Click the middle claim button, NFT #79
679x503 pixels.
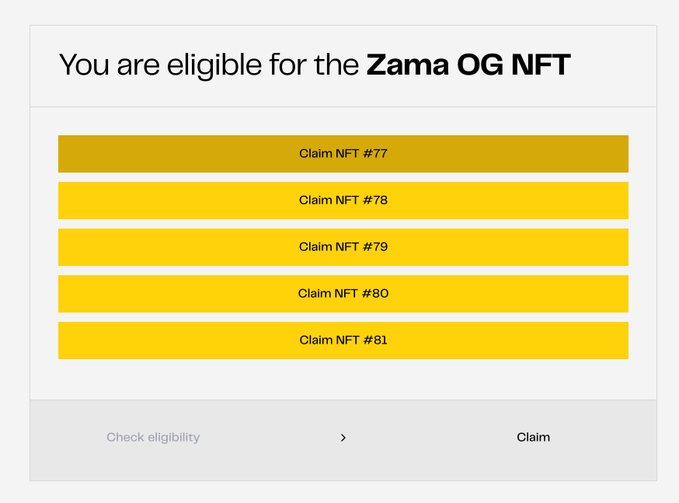(343, 247)
